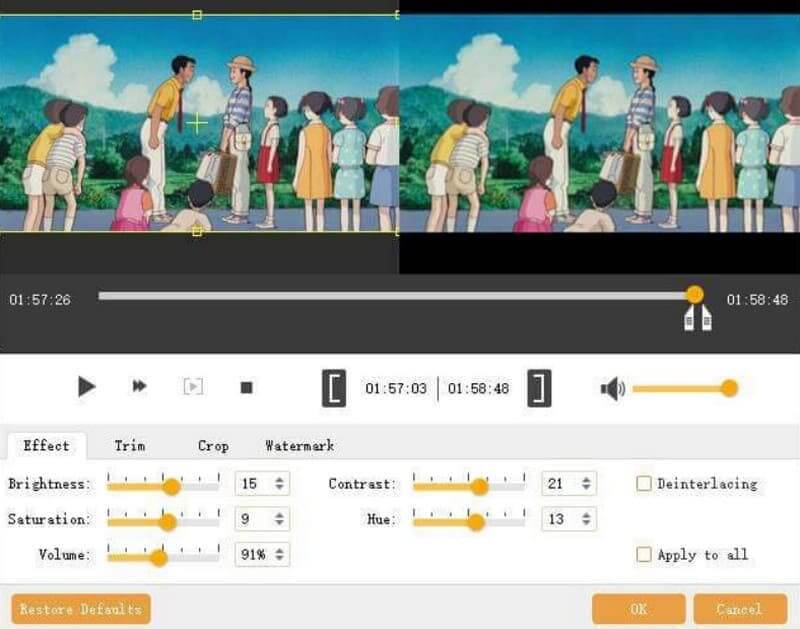
Task: Adjust the player volume slider handle
Action: (x=730, y=388)
